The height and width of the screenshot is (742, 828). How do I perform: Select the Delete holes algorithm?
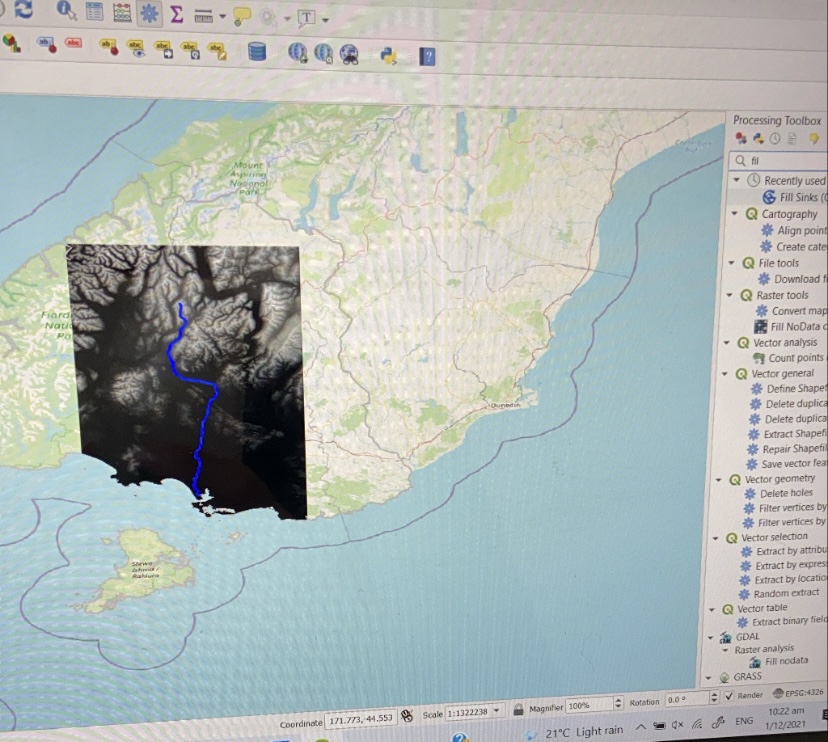(x=778, y=493)
